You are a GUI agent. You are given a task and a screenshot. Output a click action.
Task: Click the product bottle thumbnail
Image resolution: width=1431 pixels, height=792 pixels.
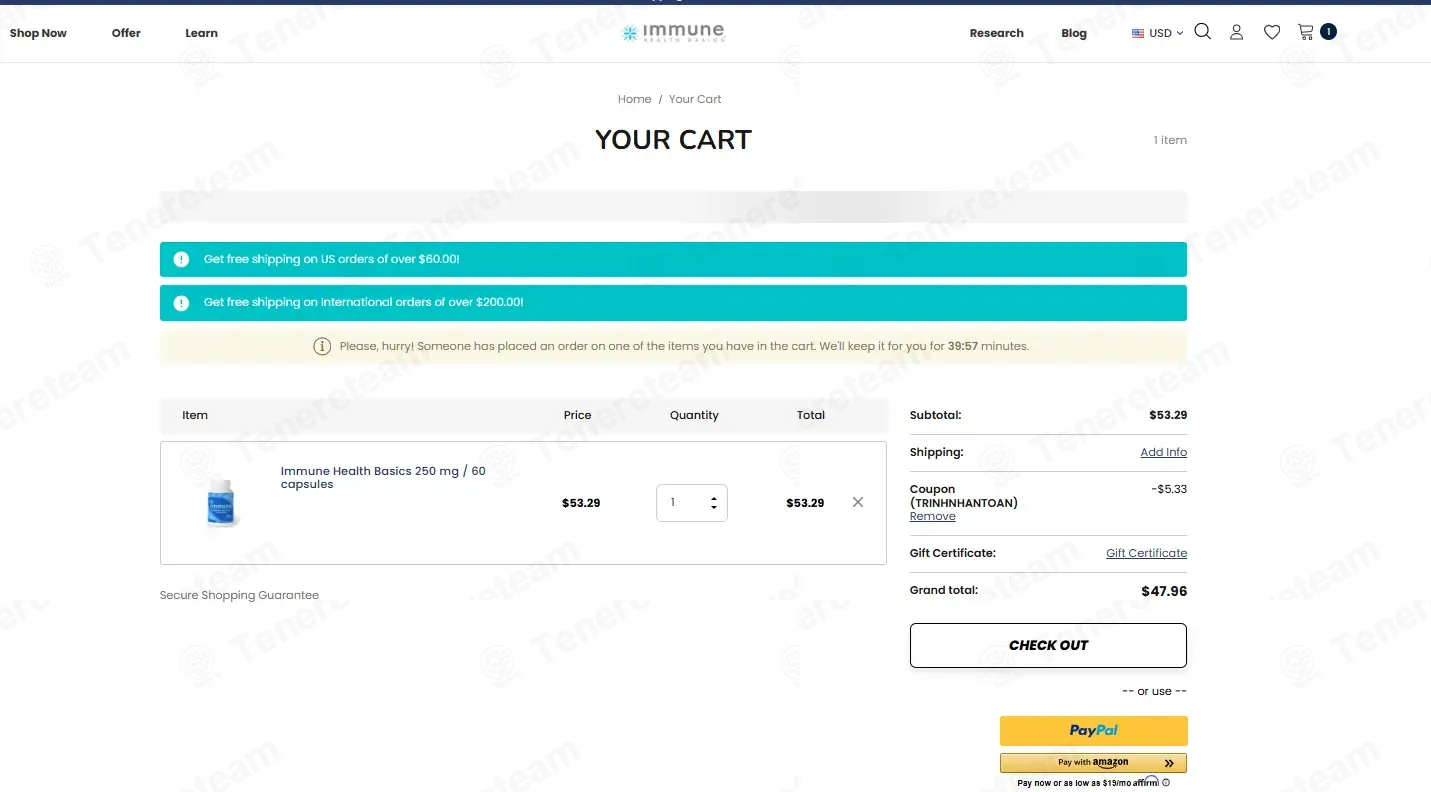[x=222, y=503]
